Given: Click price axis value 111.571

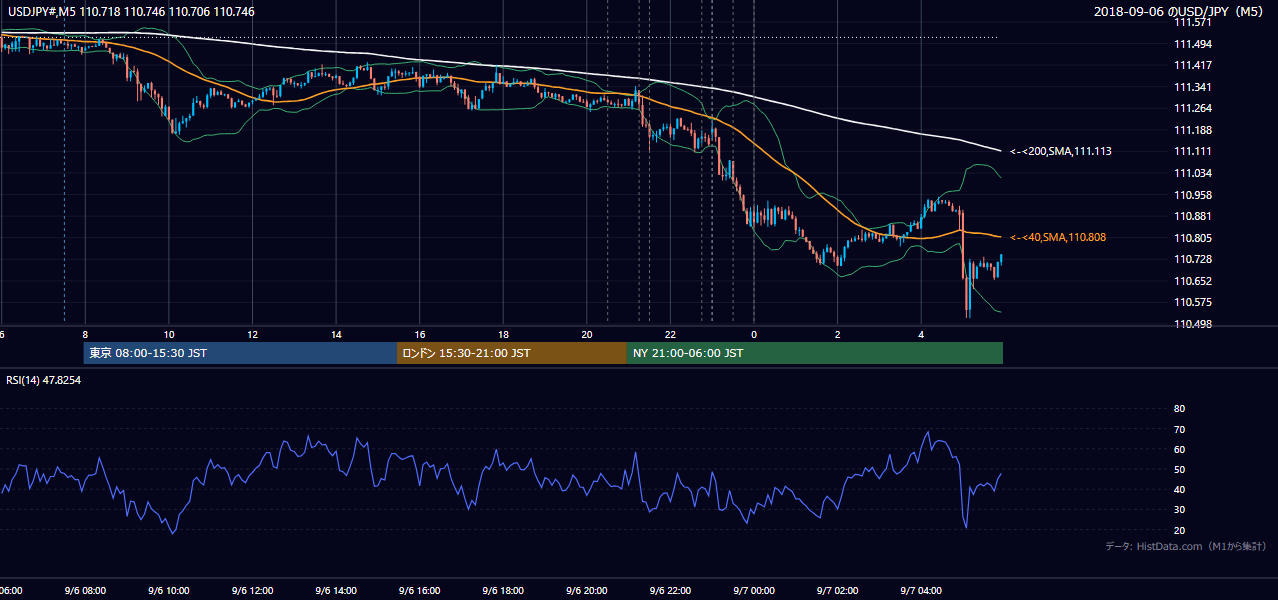Looking at the screenshot, I should [x=1191, y=22].
